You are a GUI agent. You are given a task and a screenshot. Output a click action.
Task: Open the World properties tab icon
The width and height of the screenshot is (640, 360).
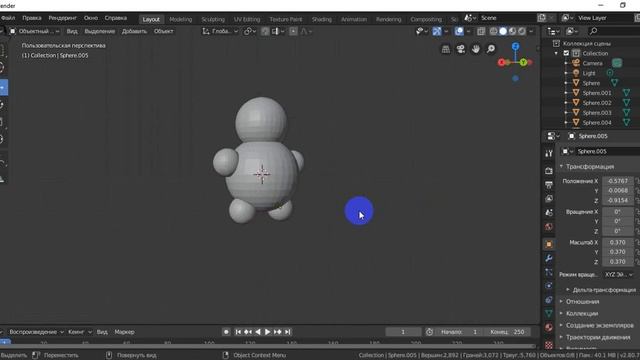click(549, 227)
